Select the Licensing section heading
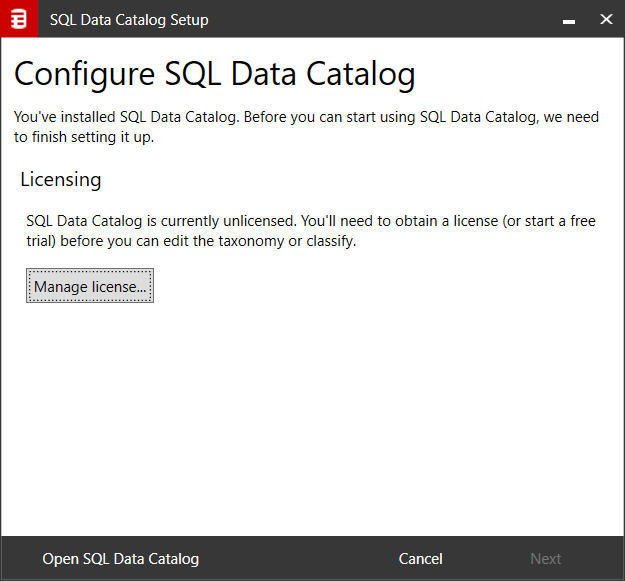The width and height of the screenshot is (625, 581). tap(61, 180)
